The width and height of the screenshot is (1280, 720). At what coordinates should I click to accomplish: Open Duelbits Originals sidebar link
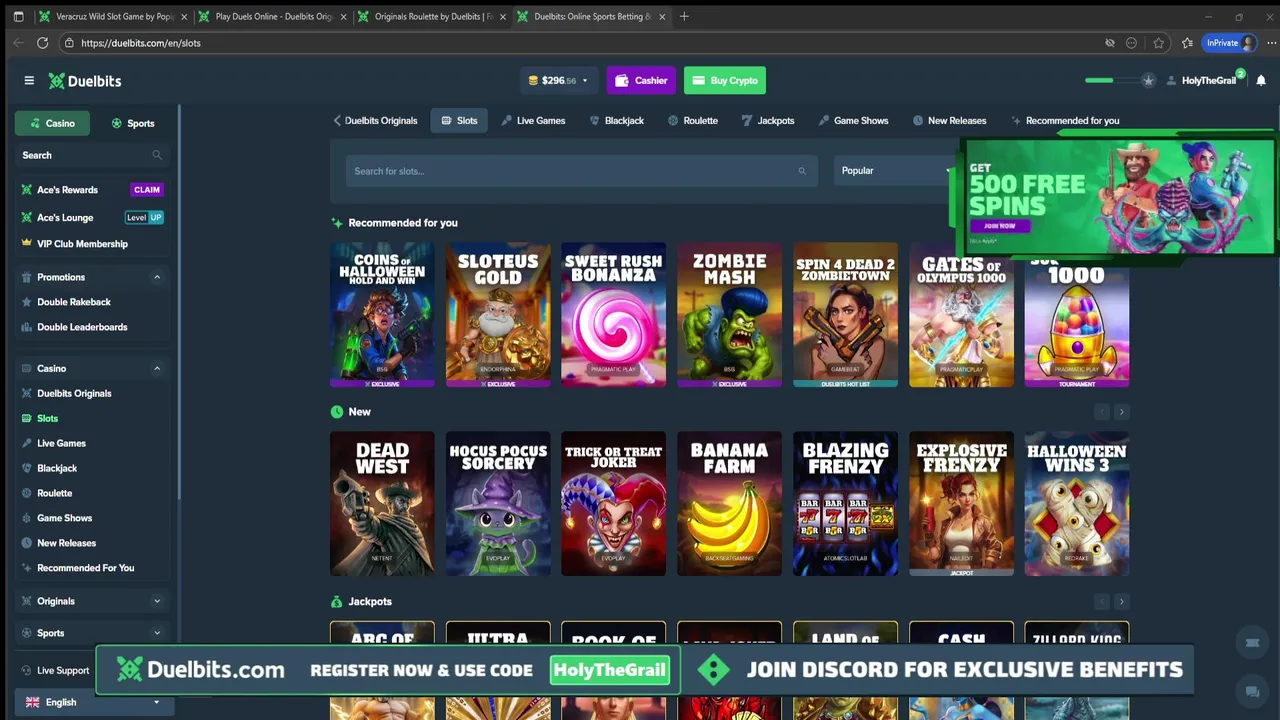(74, 394)
